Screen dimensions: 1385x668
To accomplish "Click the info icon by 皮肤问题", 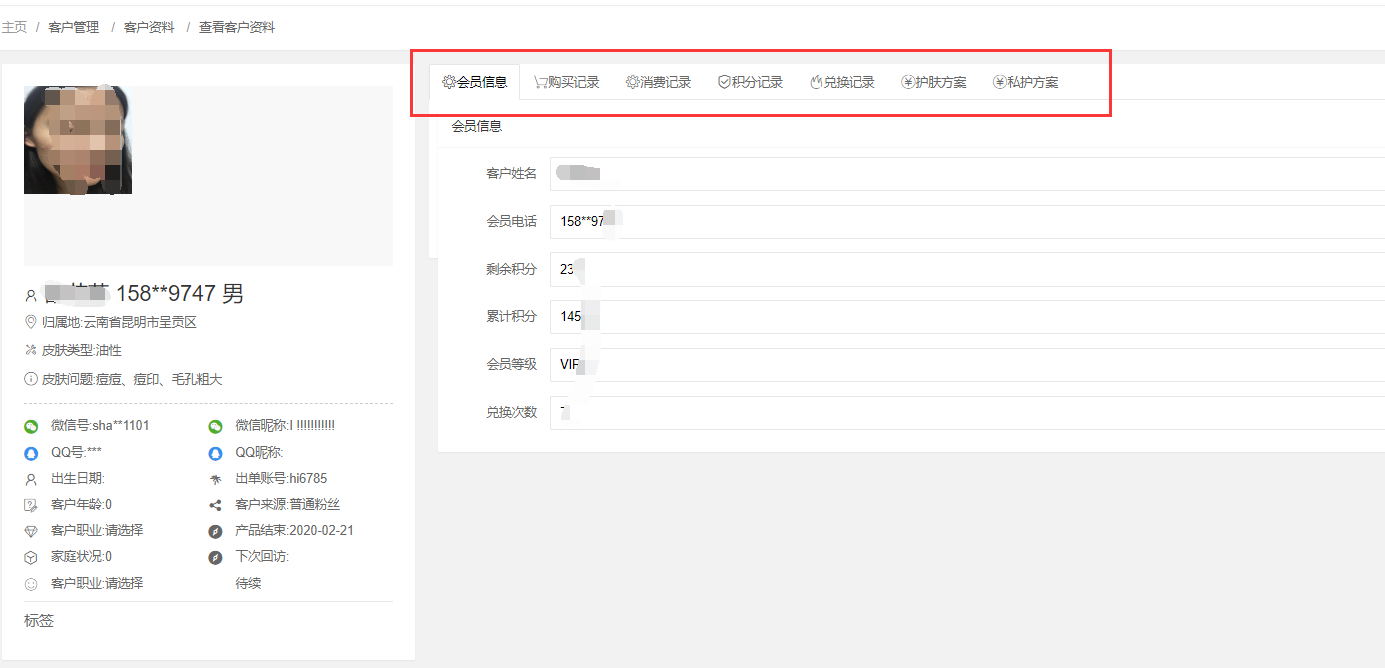I will click(31, 379).
